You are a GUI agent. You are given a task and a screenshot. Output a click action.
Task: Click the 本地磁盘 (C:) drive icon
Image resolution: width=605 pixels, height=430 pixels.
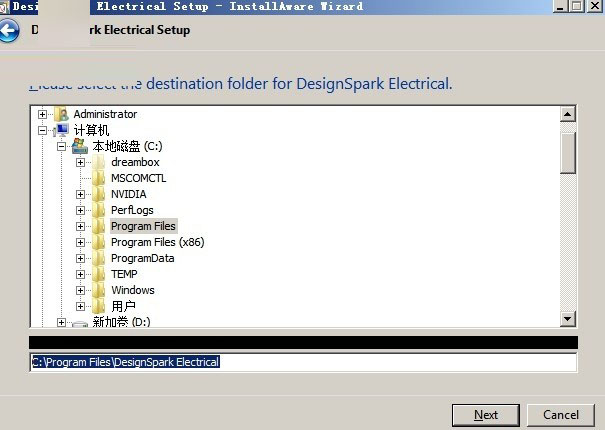[80, 146]
